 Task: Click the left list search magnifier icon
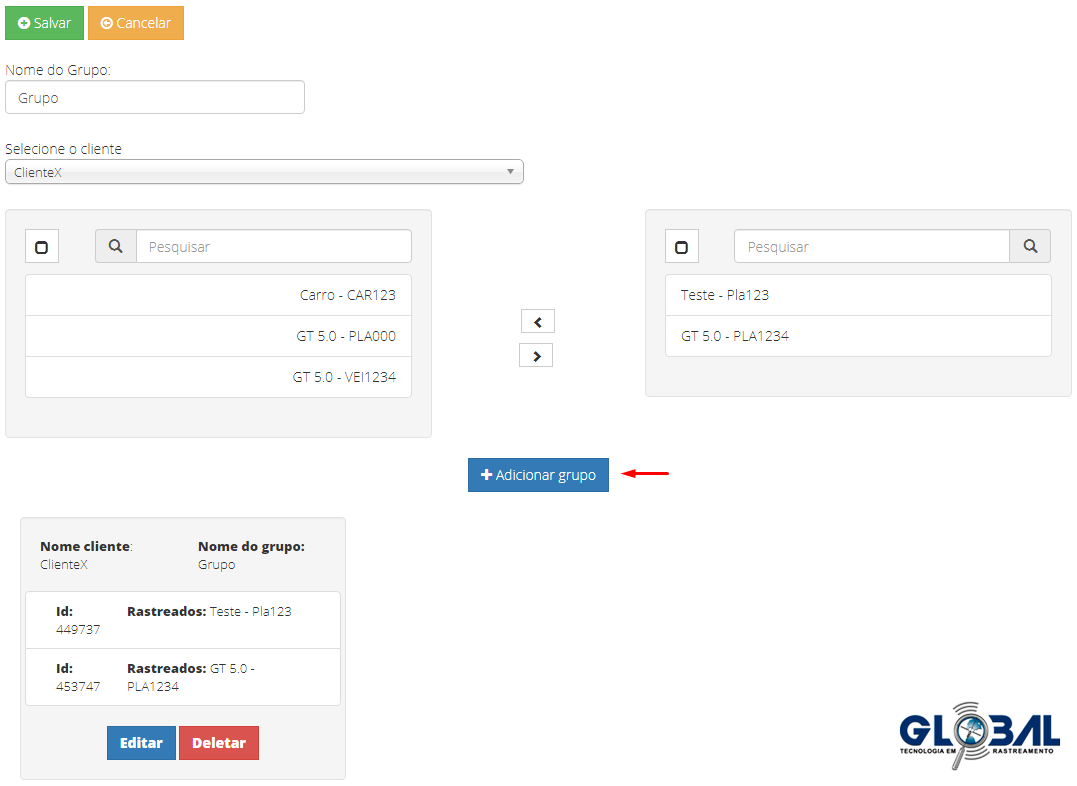(115, 246)
